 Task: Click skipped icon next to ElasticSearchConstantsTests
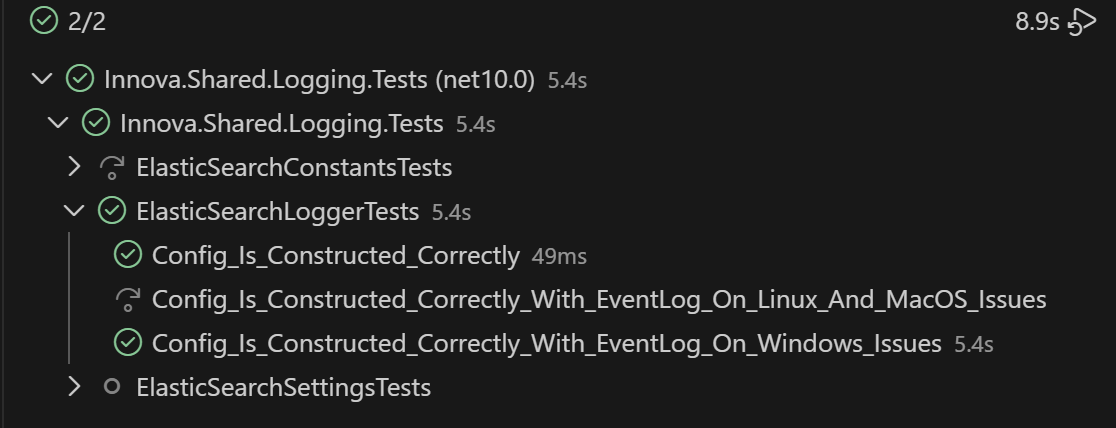pos(112,167)
